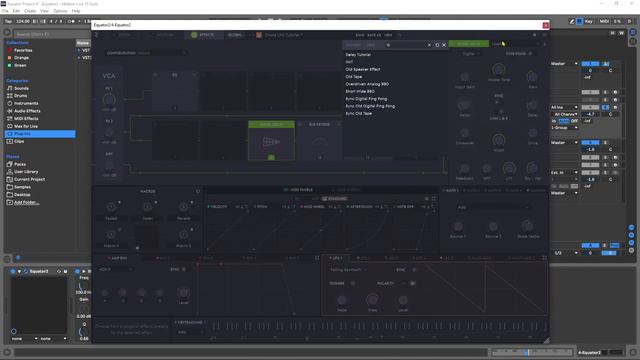This screenshot has width=640, height=360.
Task: Open the Clips category
Action: (x=19, y=141)
